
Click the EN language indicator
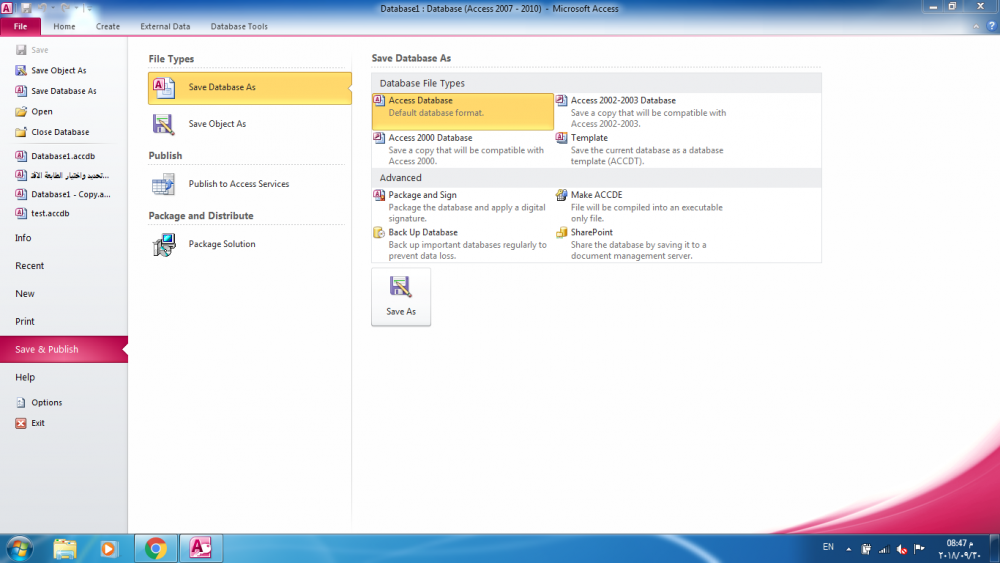[x=828, y=547]
